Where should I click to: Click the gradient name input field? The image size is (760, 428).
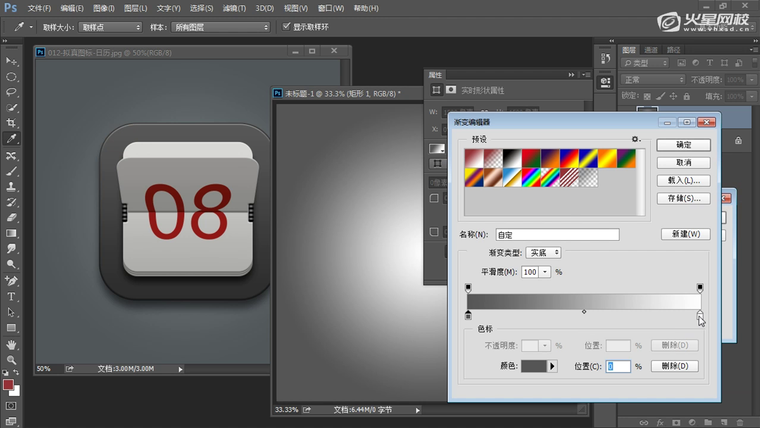(x=557, y=235)
